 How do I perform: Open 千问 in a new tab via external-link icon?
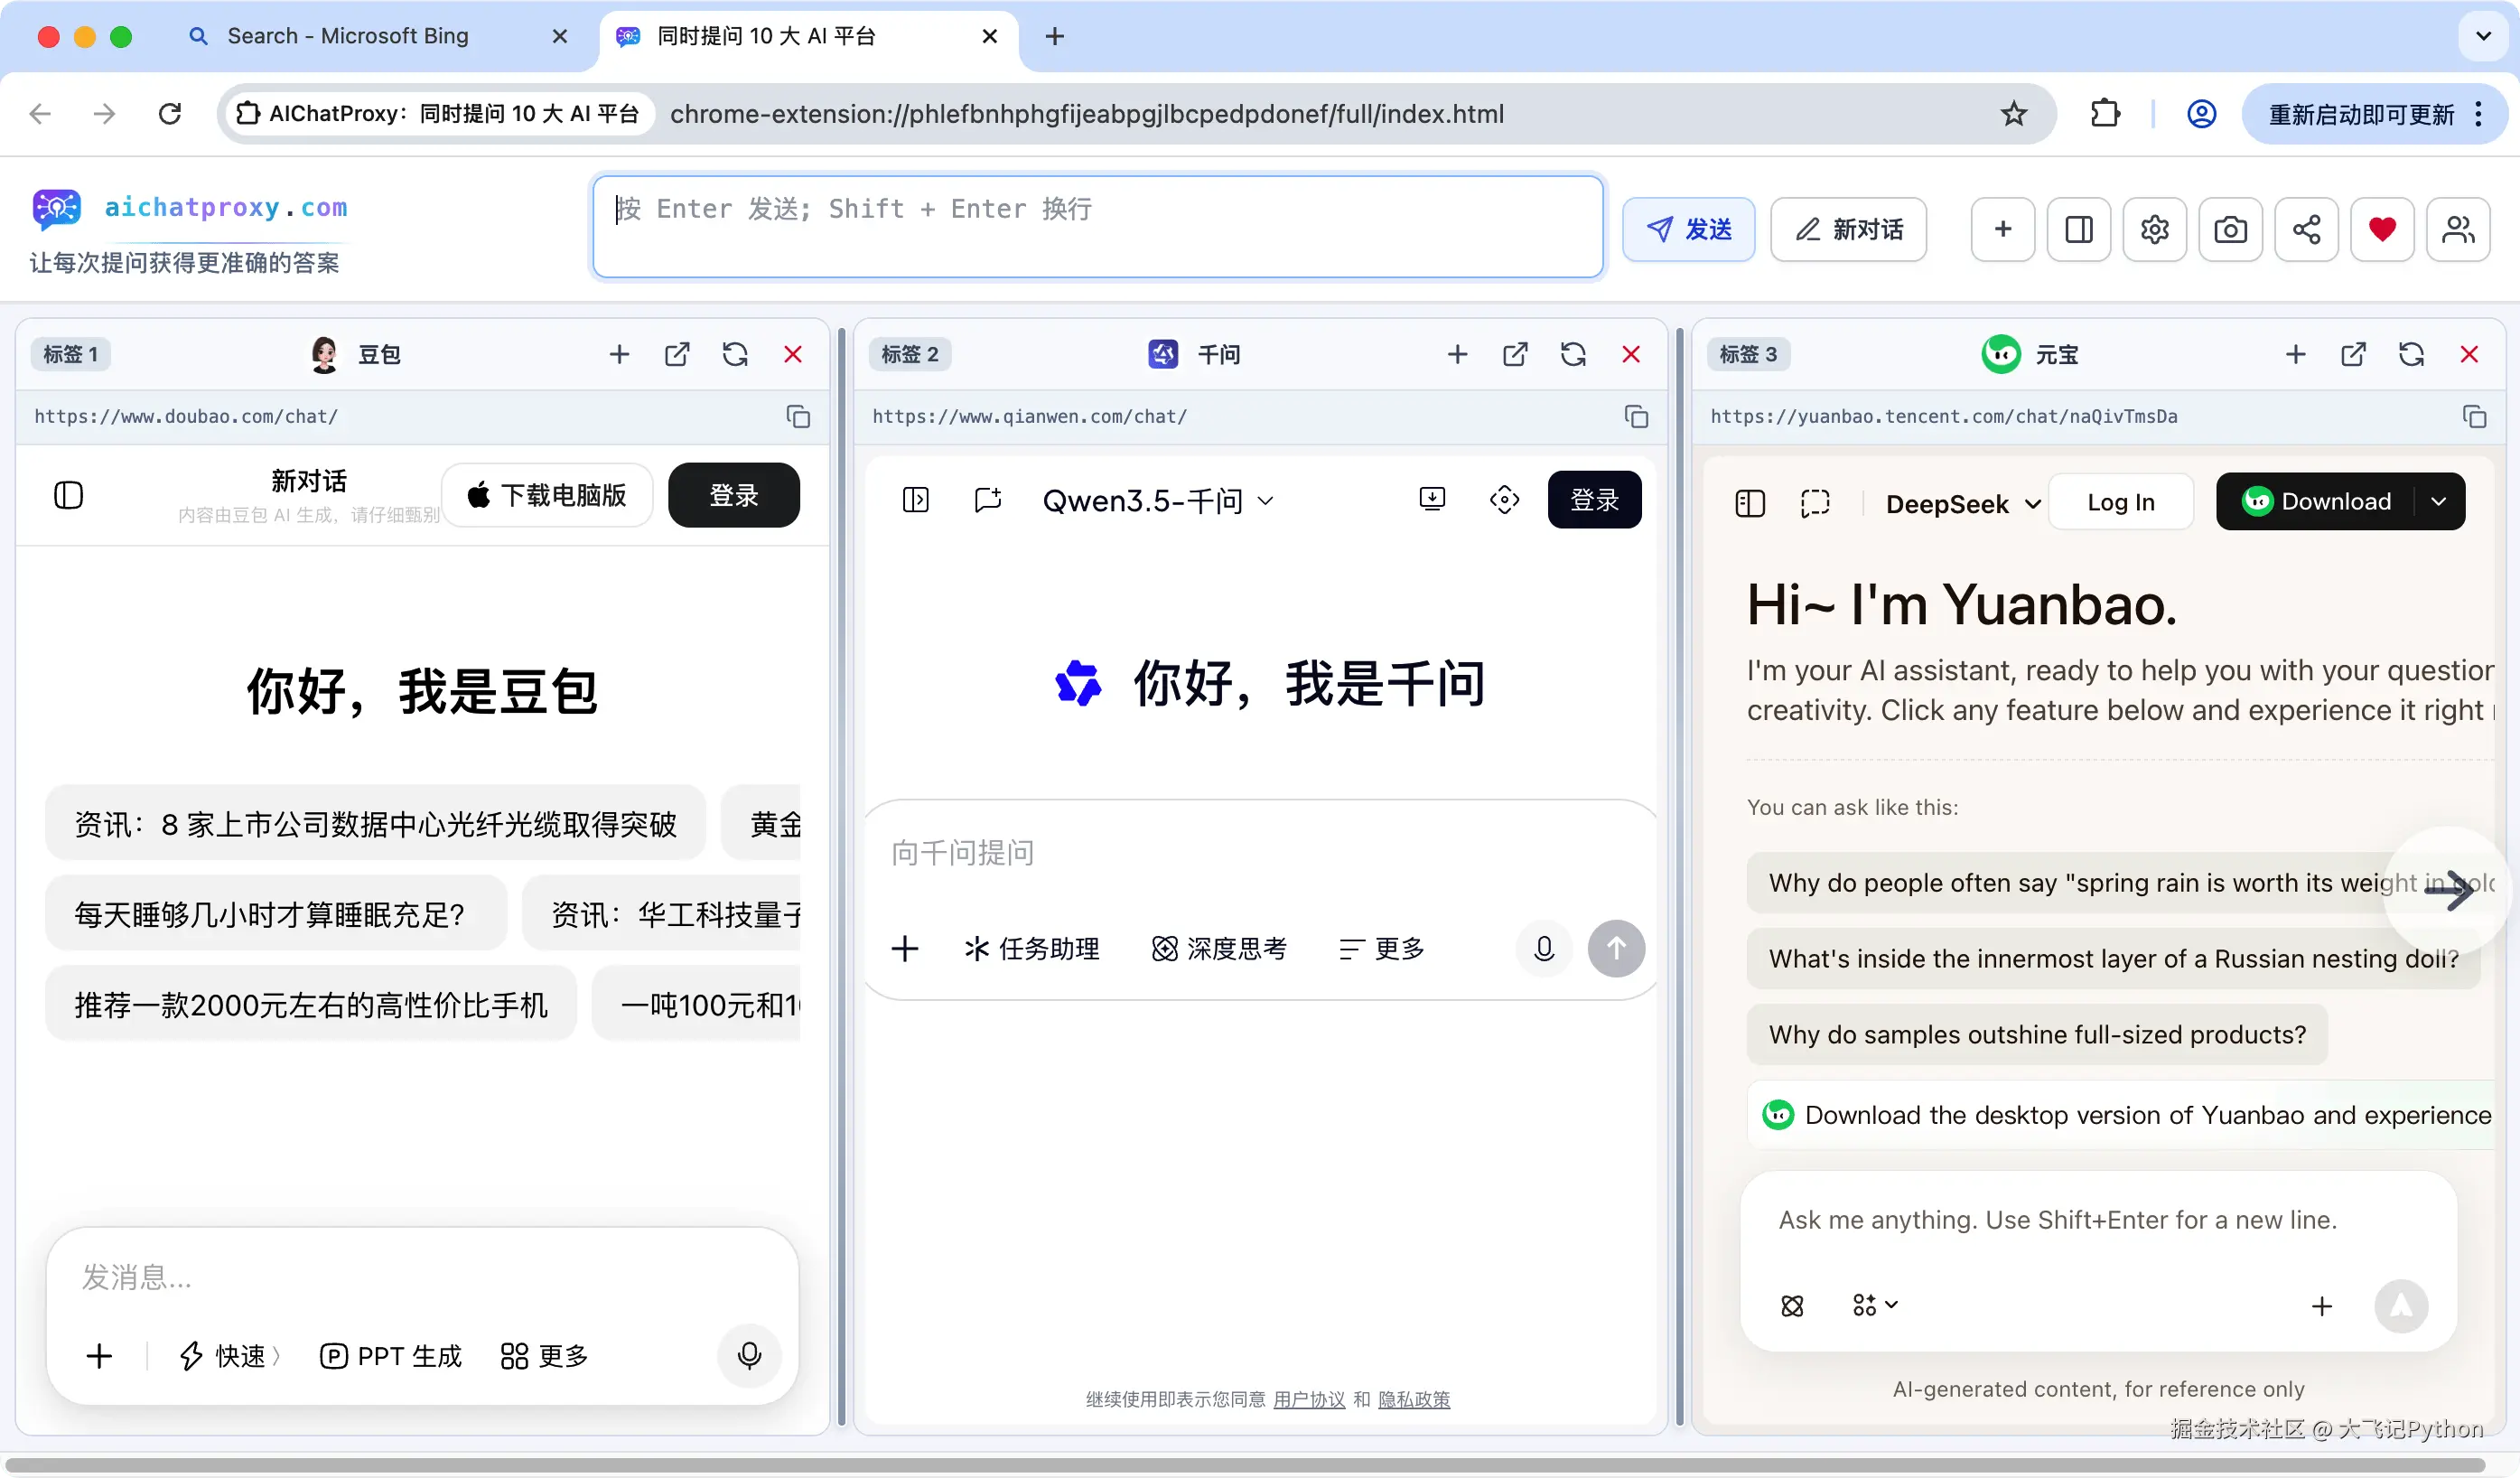click(x=1515, y=355)
